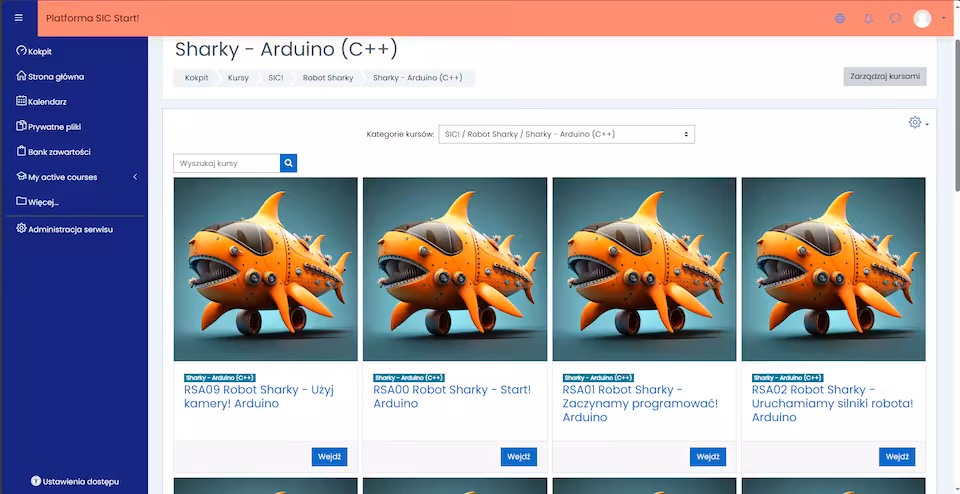The width and height of the screenshot is (960, 494).
Task: Open the notifications bell
Action: pyautogui.click(x=868, y=18)
